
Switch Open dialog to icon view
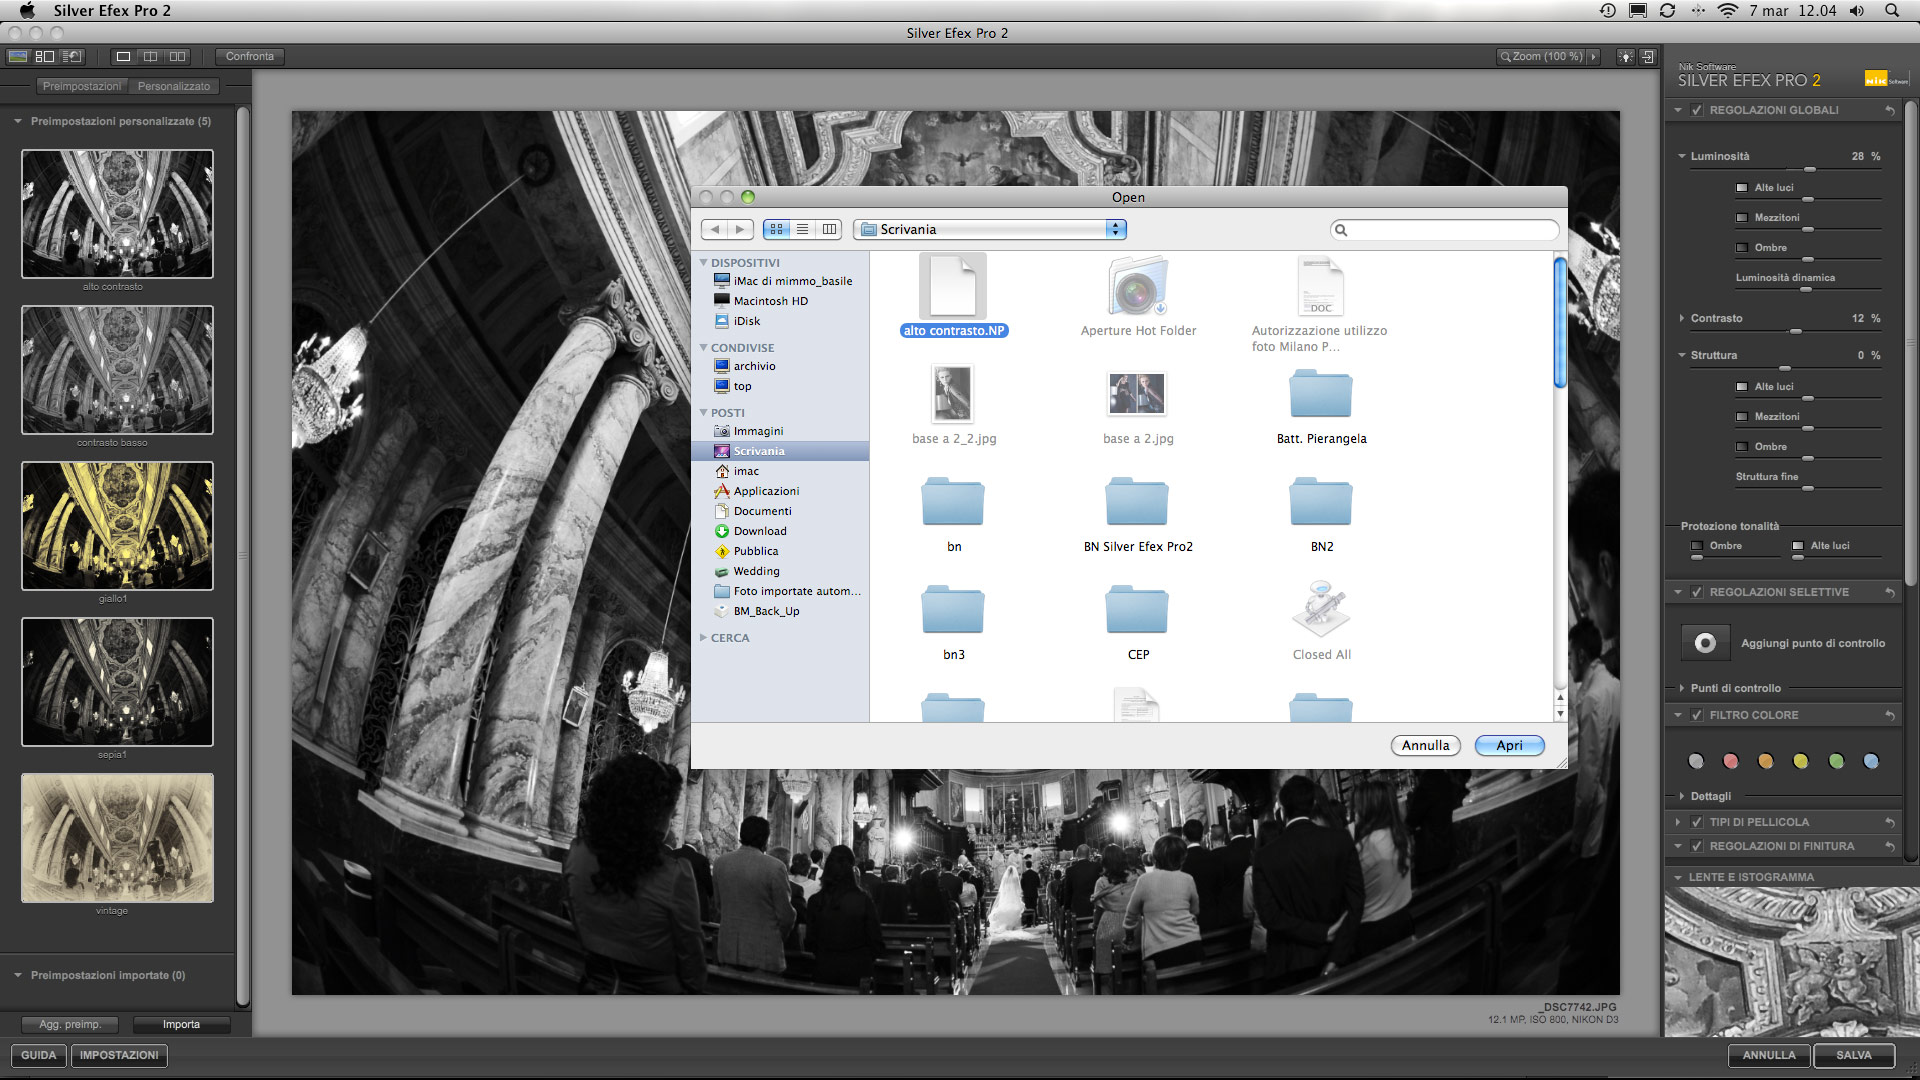click(776, 229)
